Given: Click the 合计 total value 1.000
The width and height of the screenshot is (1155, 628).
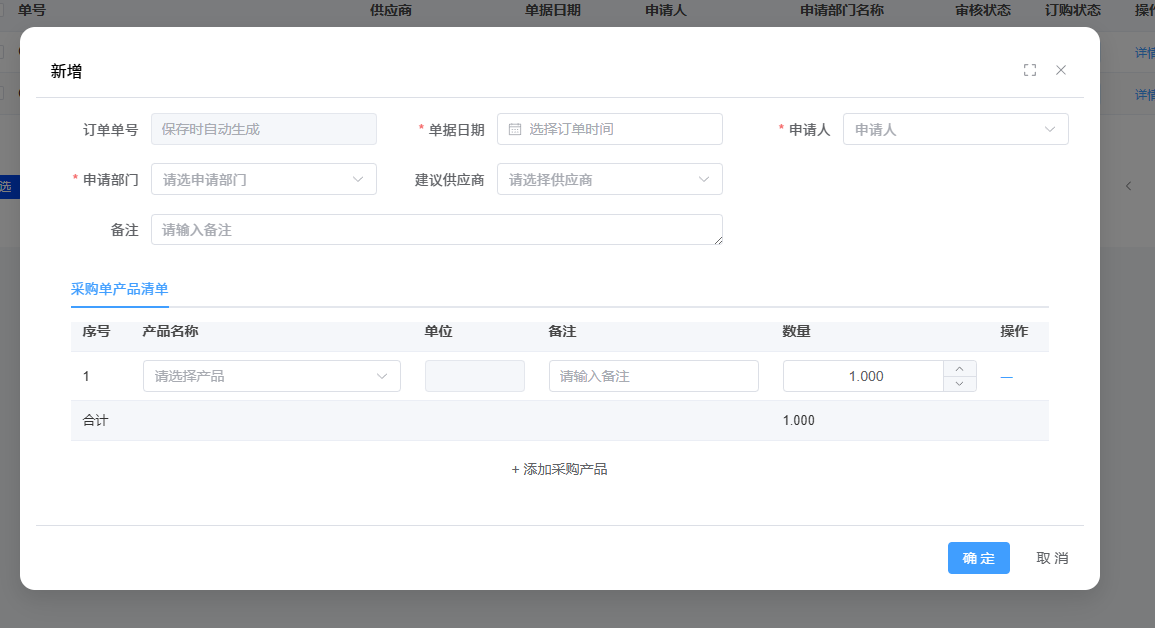Looking at the screenshot, I should pyautogui.click(x=798, y=420).
